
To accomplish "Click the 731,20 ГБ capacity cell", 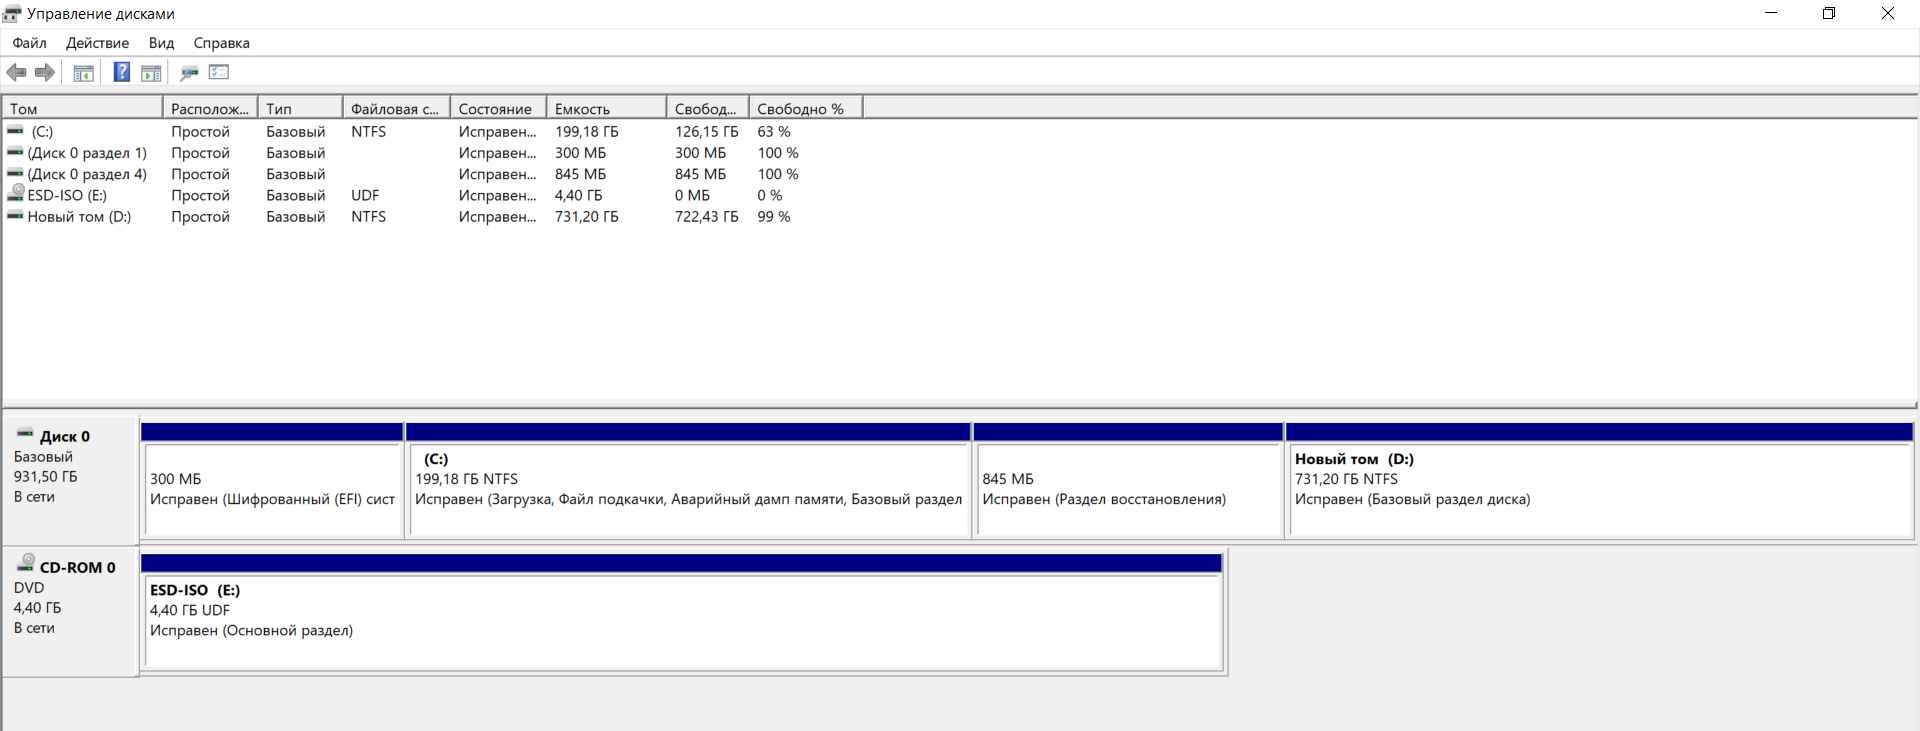I will tap(587, 216).
